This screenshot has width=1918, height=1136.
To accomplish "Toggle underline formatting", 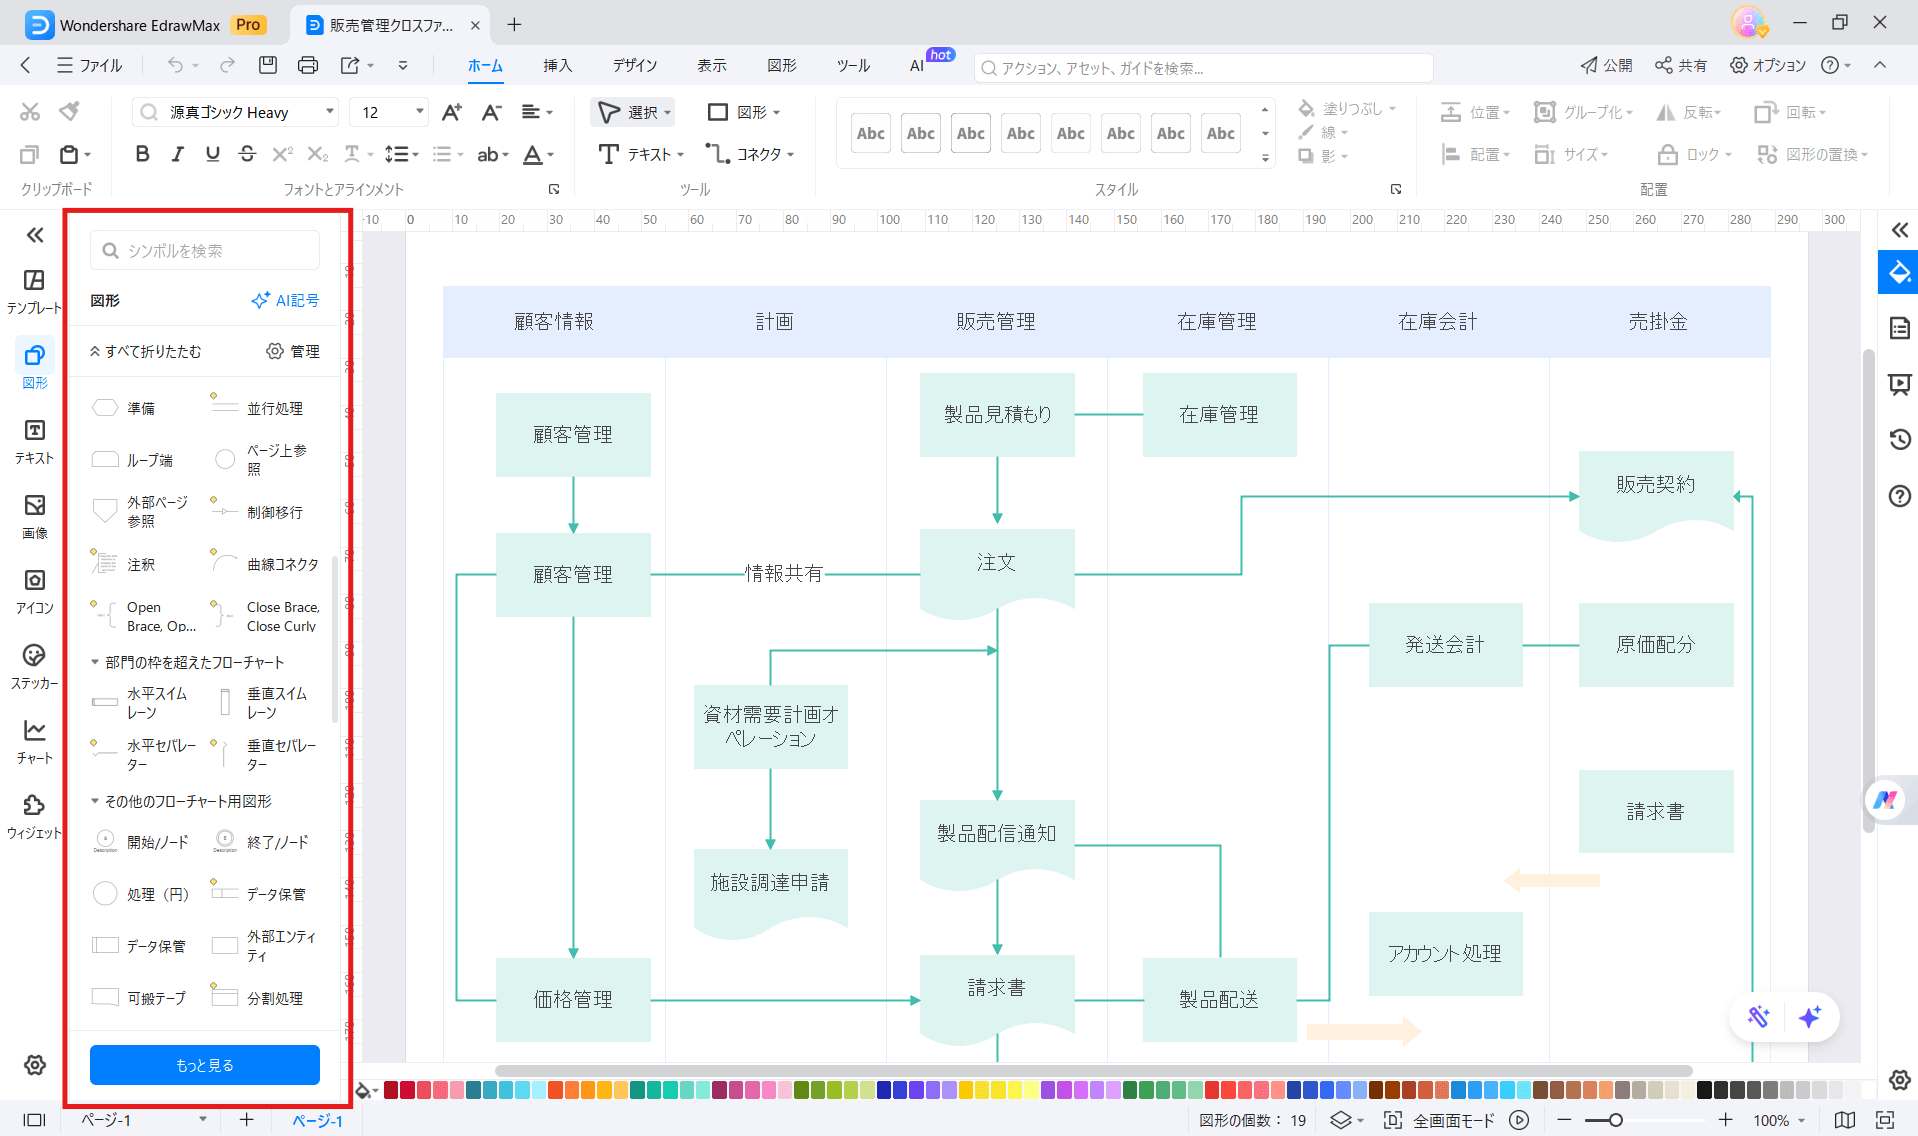I will pos(211,154).
